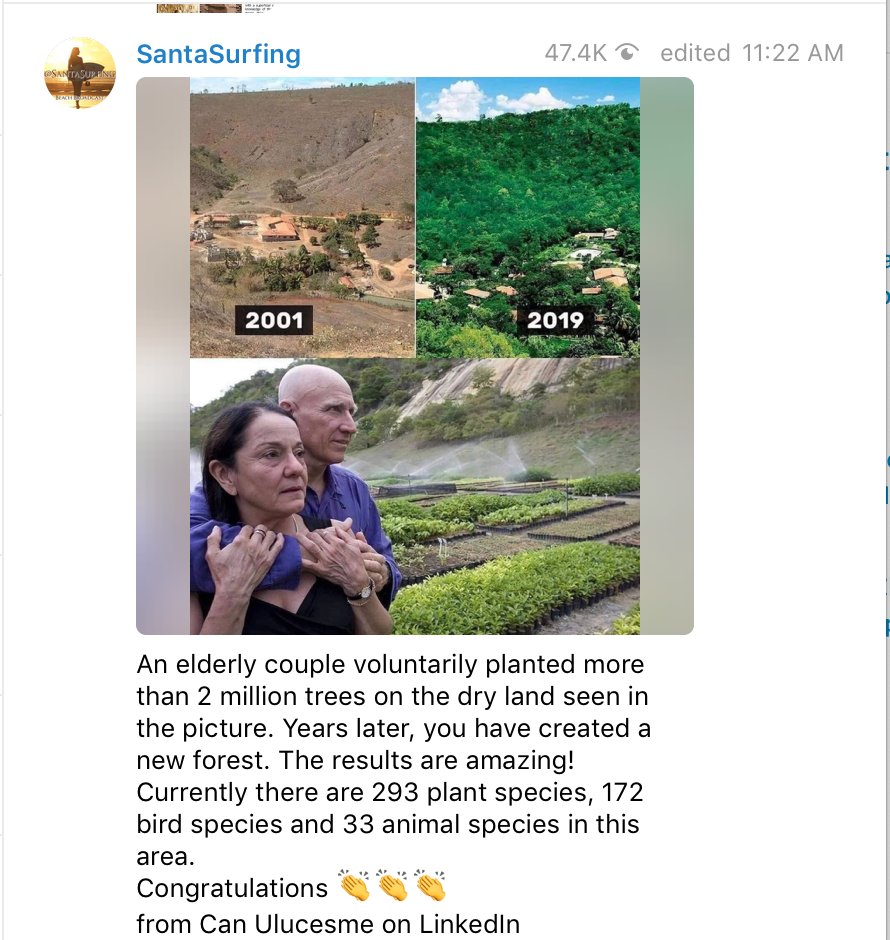The width and height of the screenshot is (890, 940).
Task: Click the last clapping hands emoji
Action: 430,887
